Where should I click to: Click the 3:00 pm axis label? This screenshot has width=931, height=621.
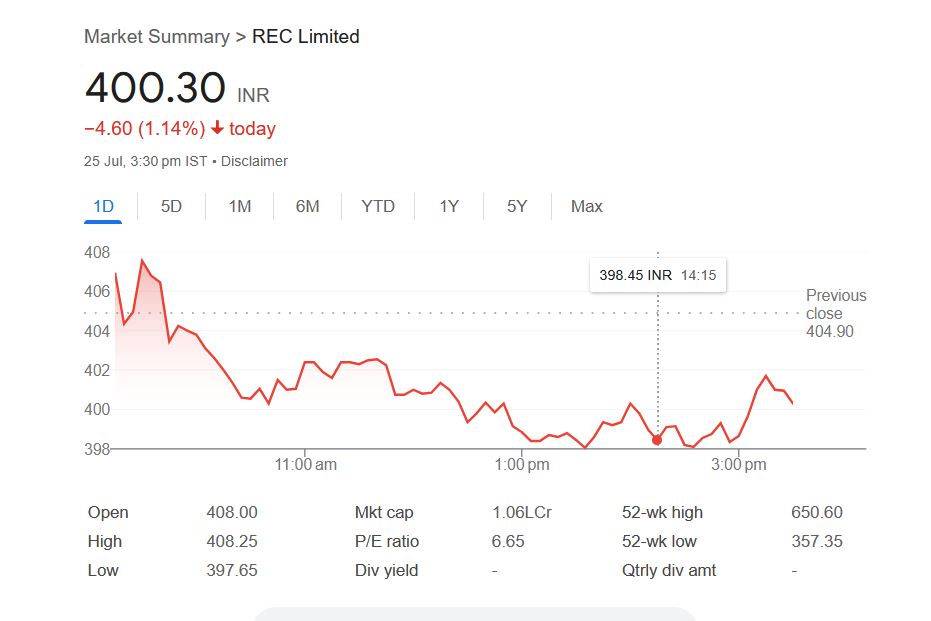[739, 465]
